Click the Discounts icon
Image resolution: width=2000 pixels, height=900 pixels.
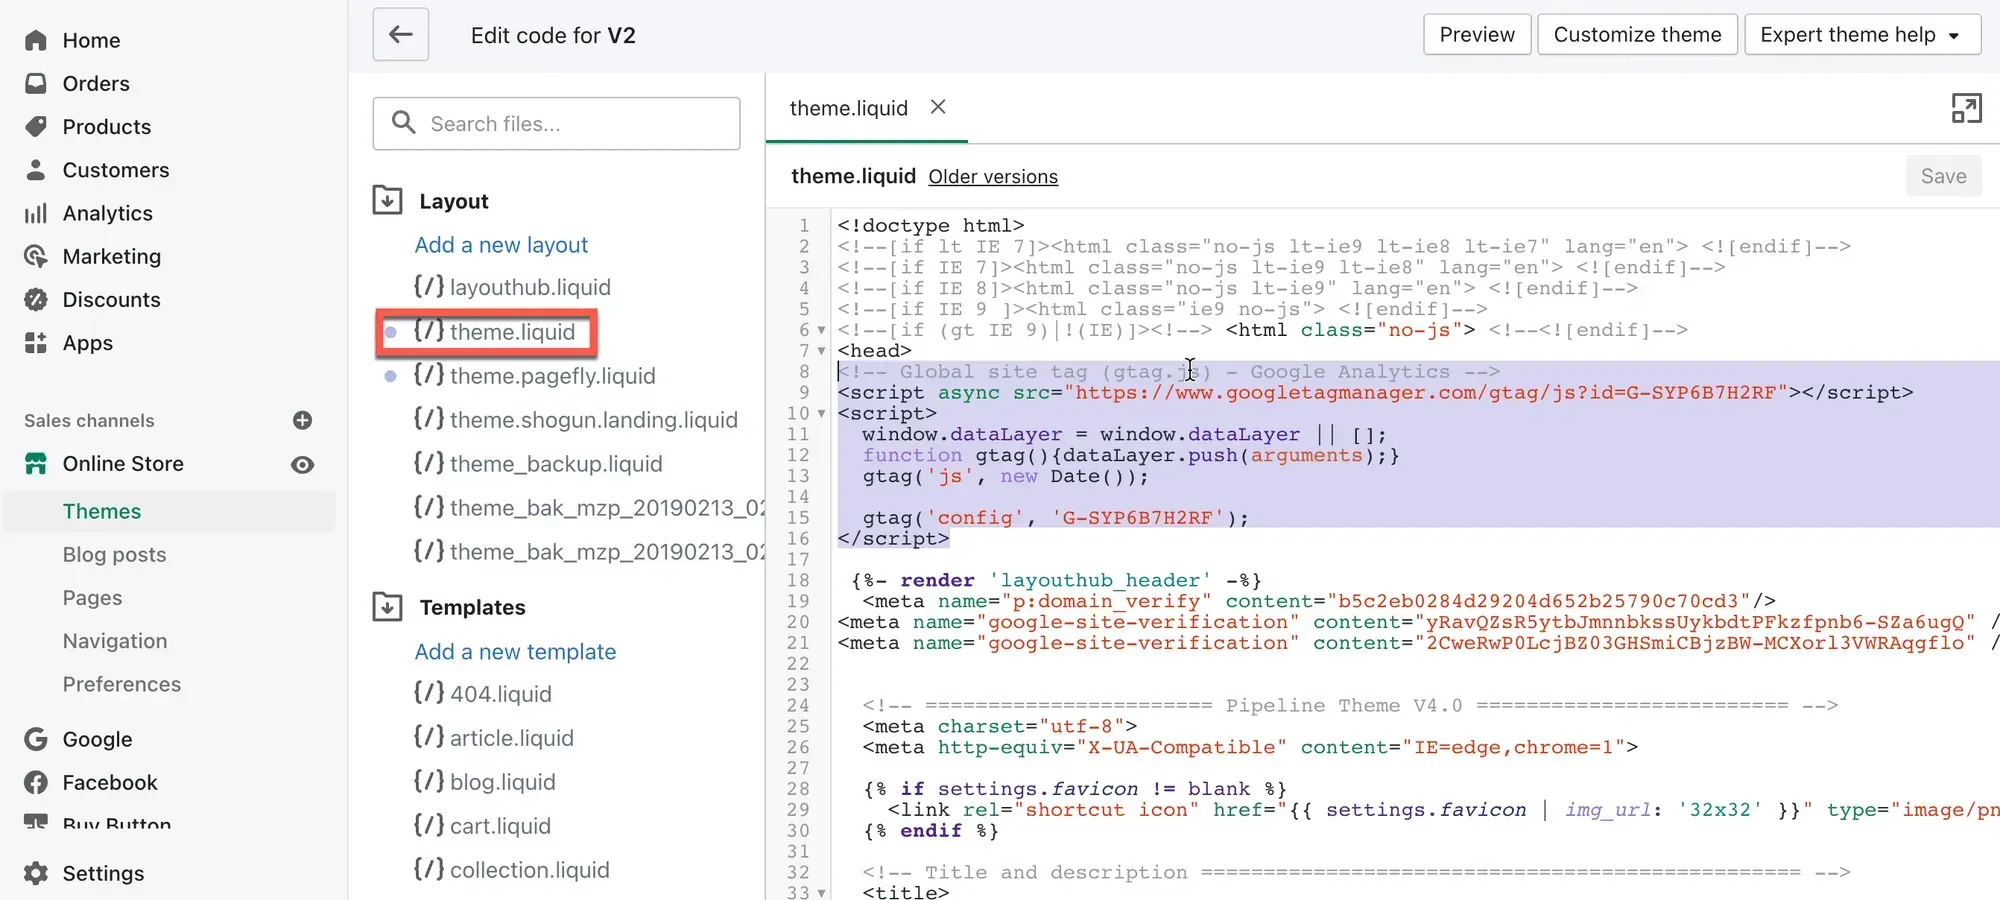36,299
